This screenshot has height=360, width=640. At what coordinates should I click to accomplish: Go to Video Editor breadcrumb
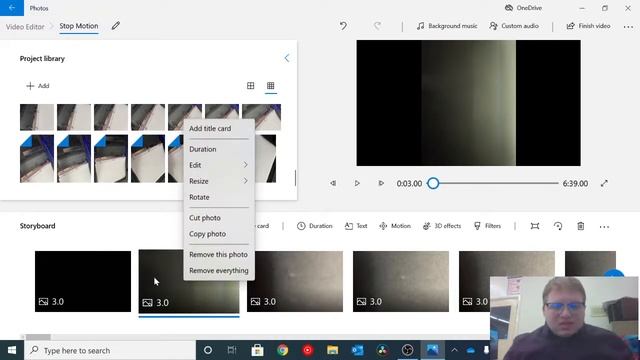25,27
